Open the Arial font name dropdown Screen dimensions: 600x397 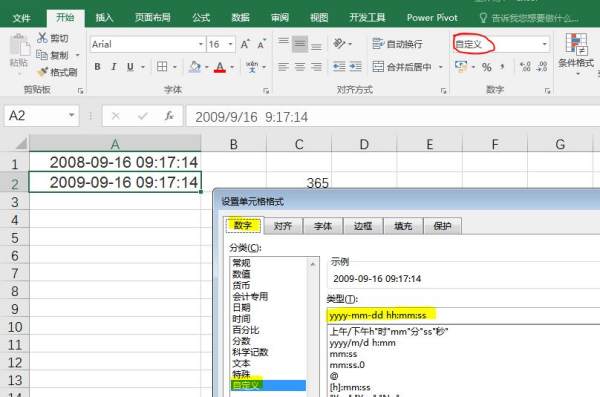coord(201,44)
